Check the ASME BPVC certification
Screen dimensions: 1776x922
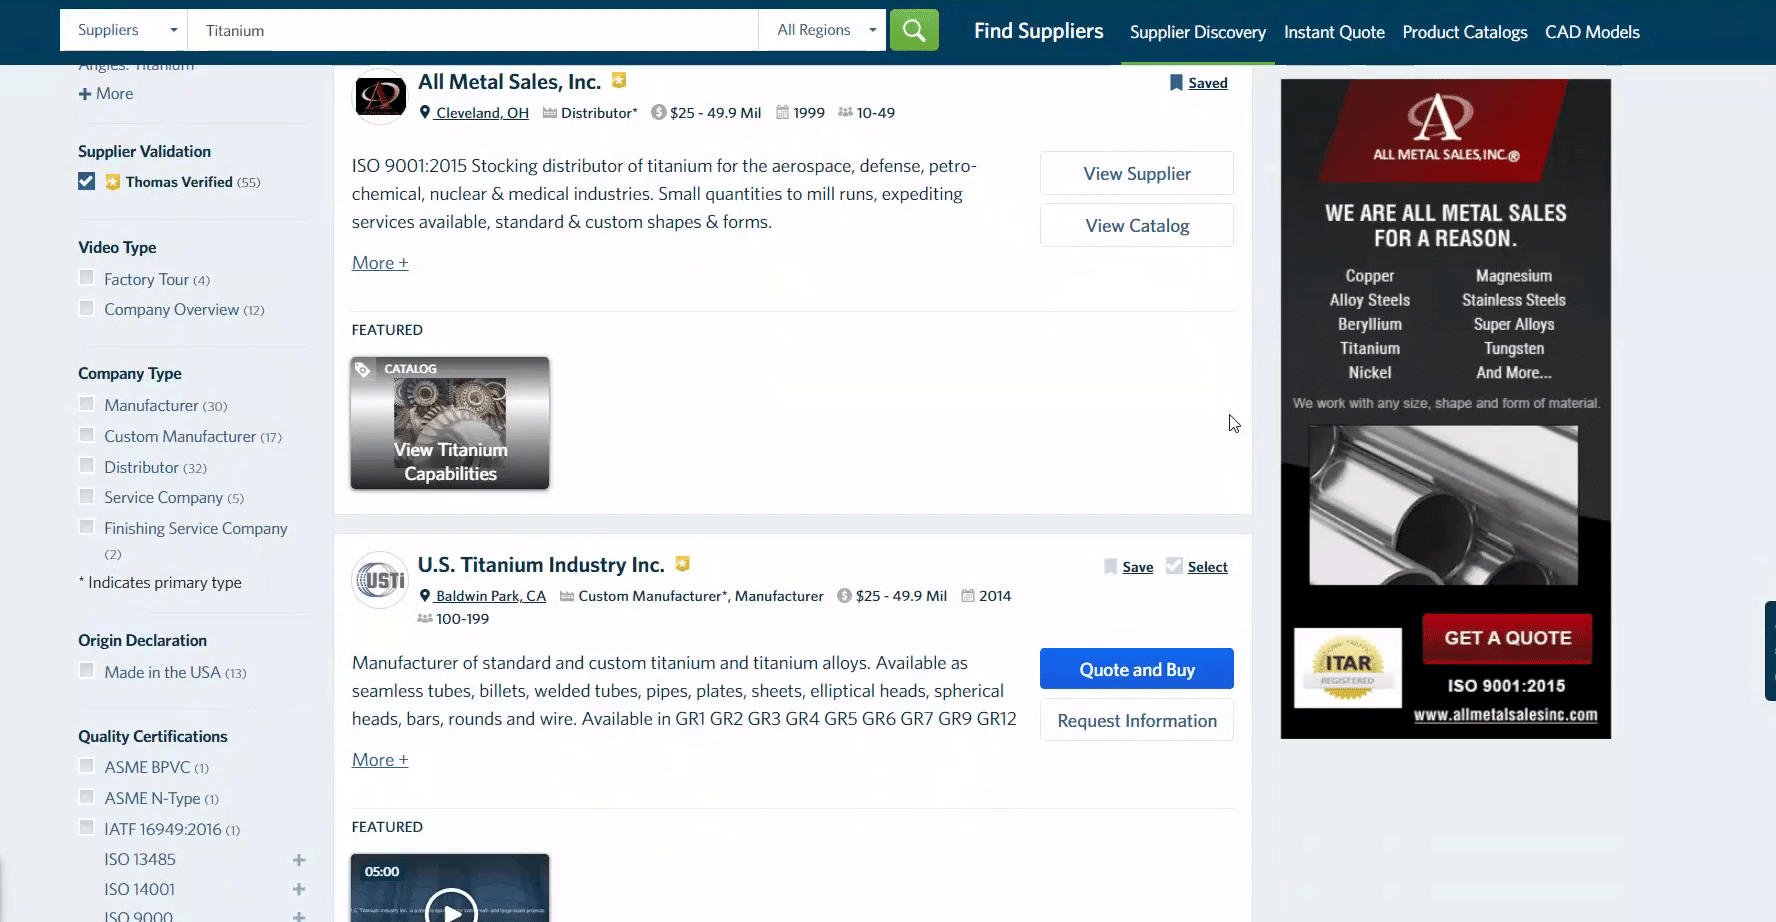(x=87, y=766)
